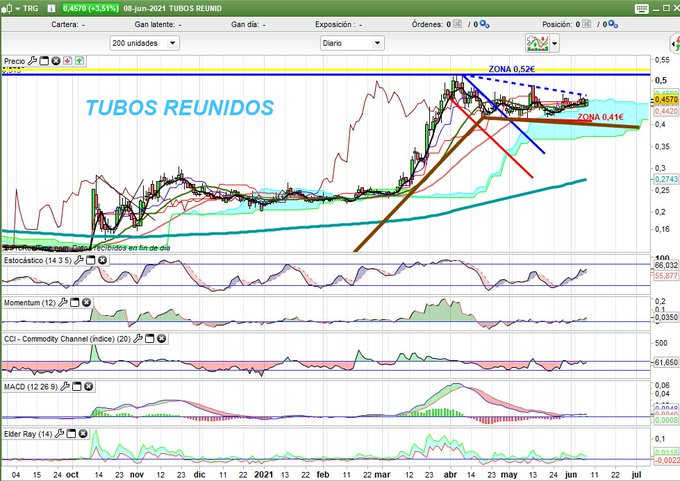This screenshot has height=481, width=680.
Task: Click the Gan día label
Action: click(x=245, y=25)
